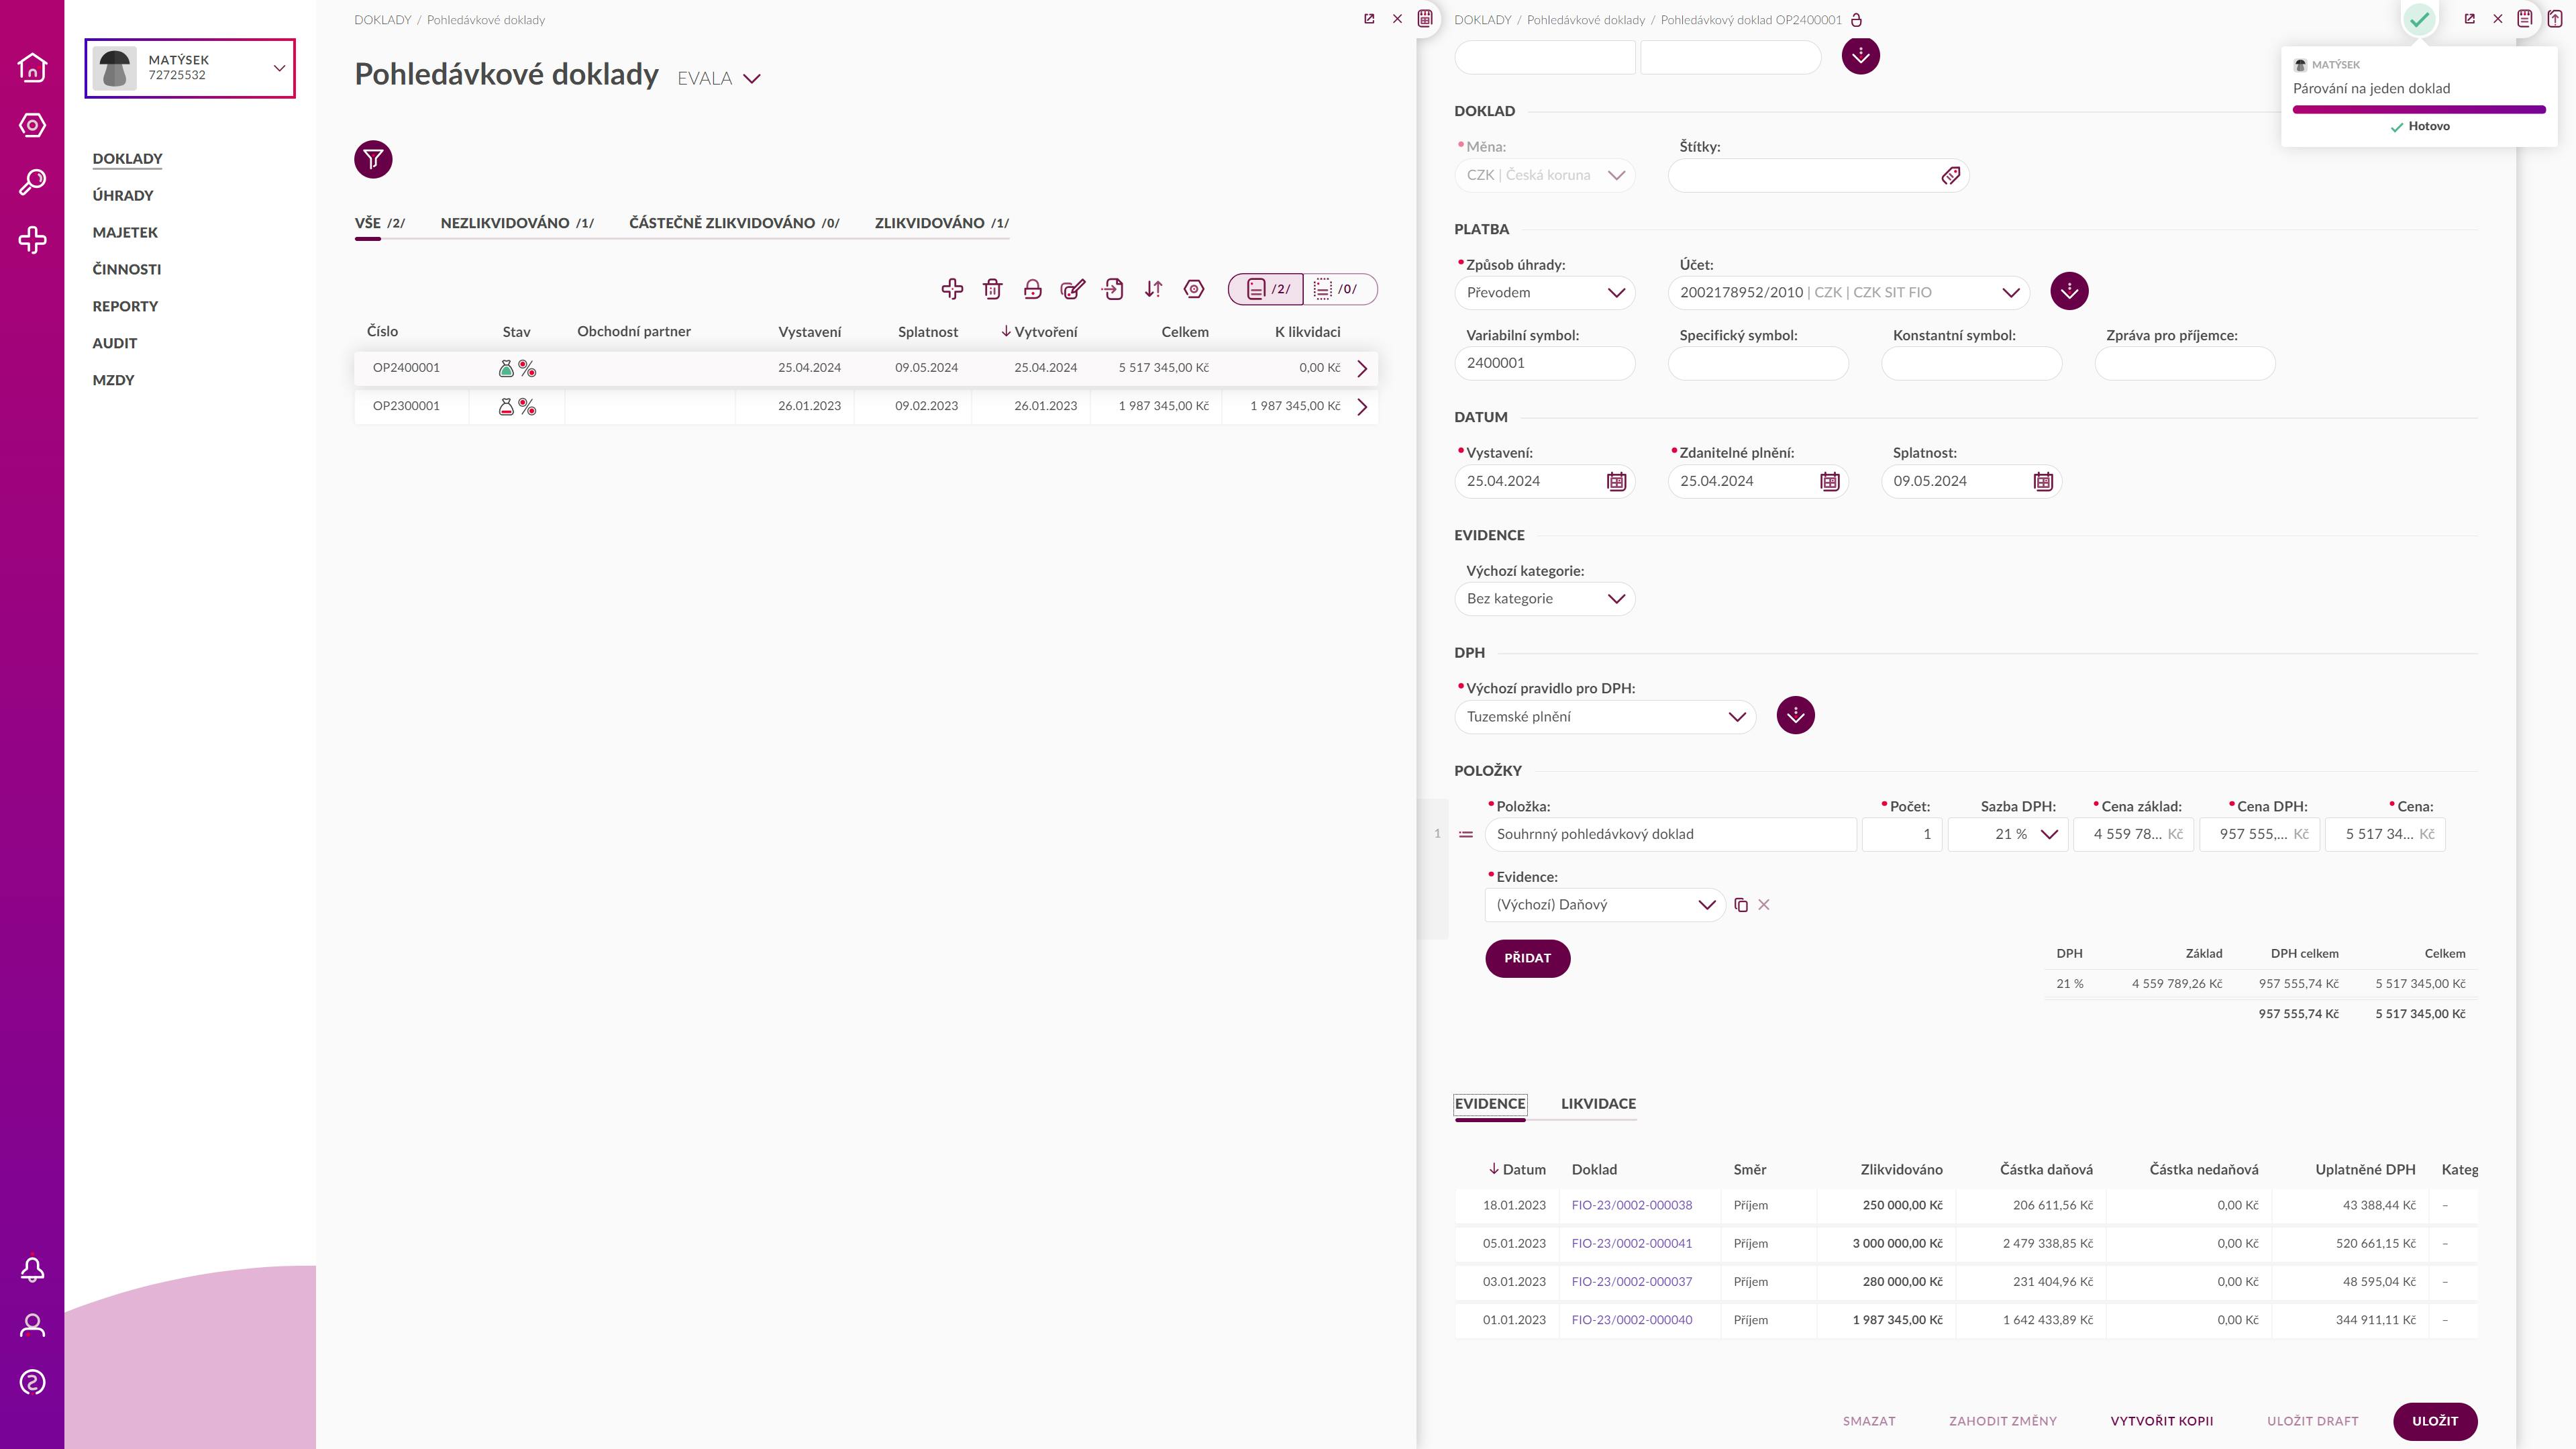Open the Výchozí kategorie dropdown

coord(1544,599)
